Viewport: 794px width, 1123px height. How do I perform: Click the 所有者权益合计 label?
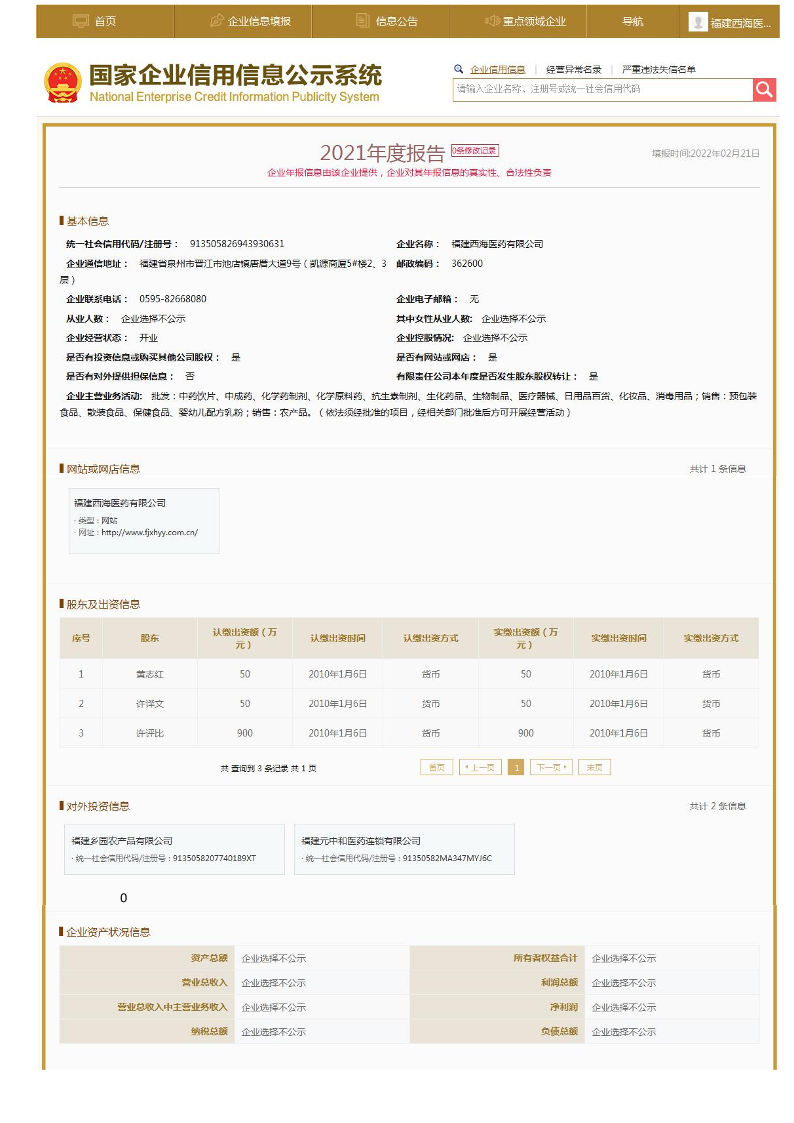(545, 958)
